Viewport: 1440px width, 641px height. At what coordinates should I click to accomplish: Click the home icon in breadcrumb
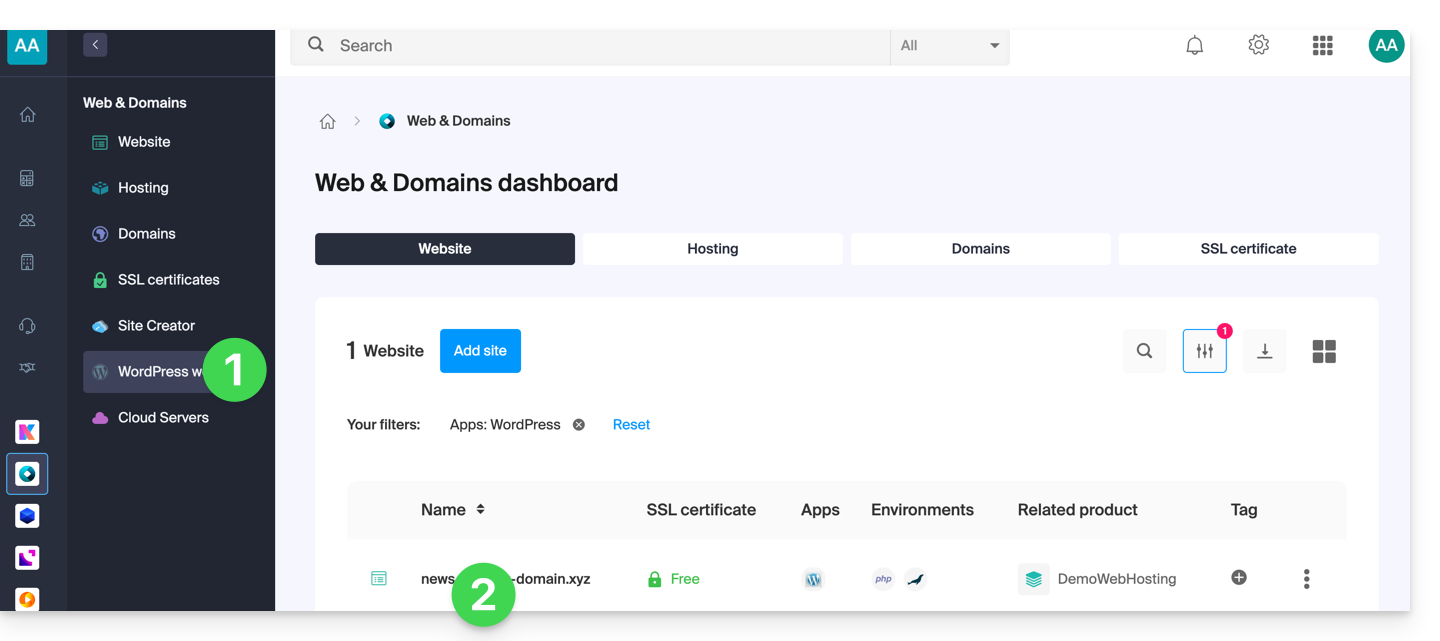click(327, 121)
